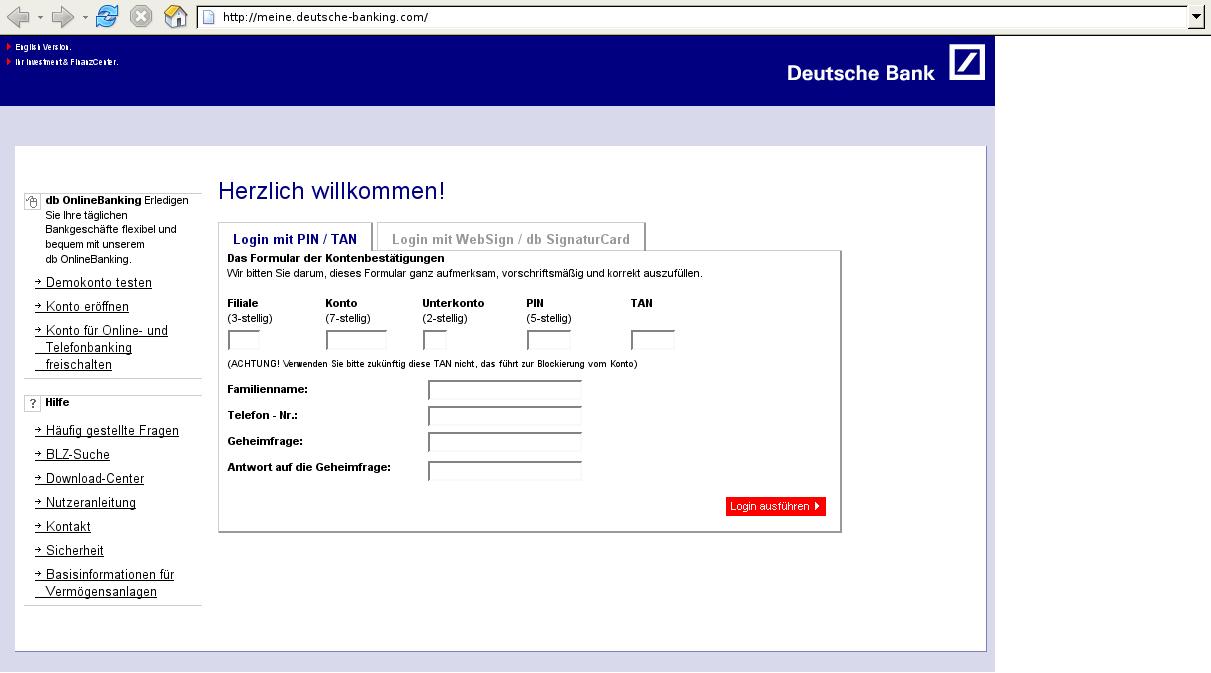Click the Filiale input field
Viewport: 1211px width, 673px height.
244,340
